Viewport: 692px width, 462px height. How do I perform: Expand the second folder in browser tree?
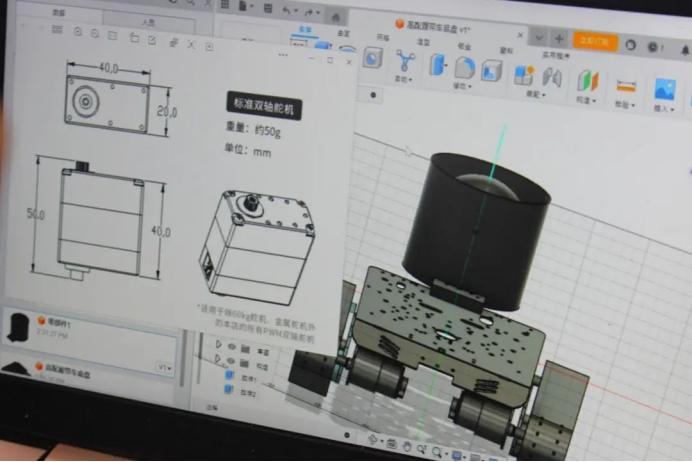pyautogui.click(x=218, y=358)
